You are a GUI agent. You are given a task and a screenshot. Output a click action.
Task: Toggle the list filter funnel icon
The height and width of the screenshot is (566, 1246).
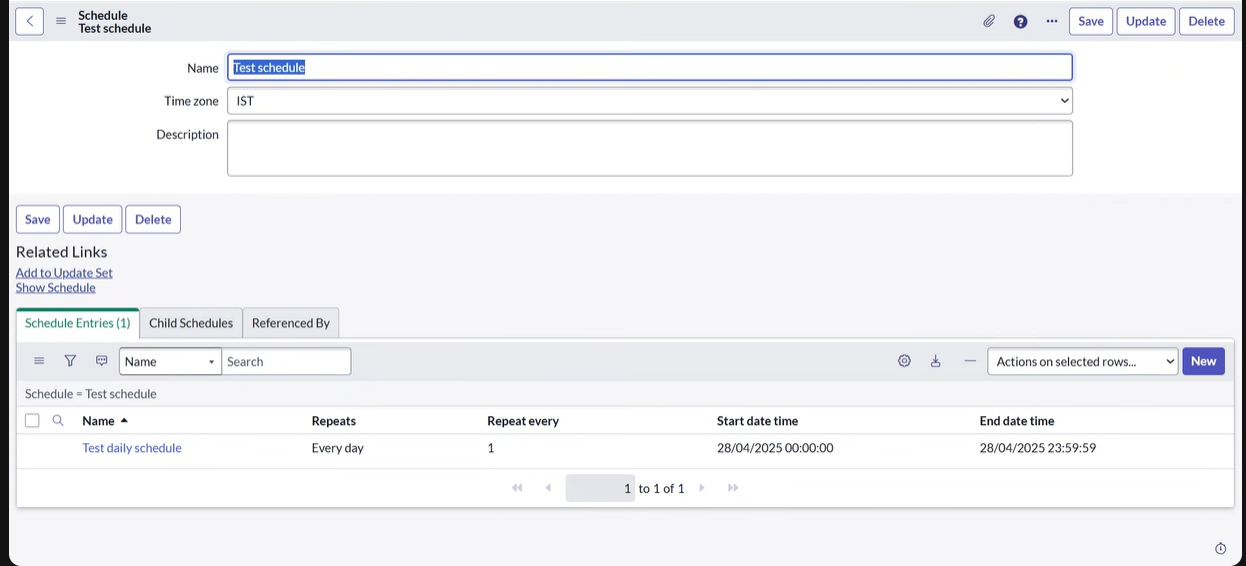(x=70, y=361)
